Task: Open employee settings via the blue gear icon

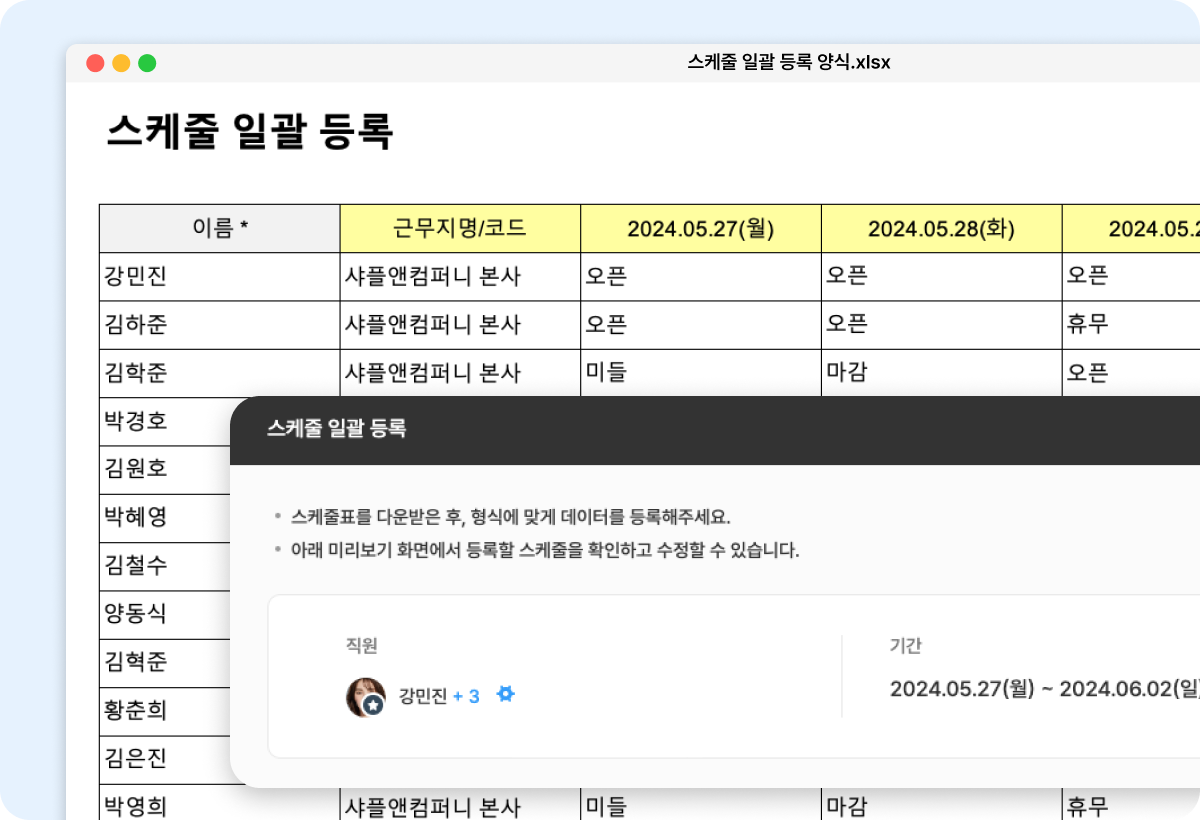Action: (x=506, y=694)
